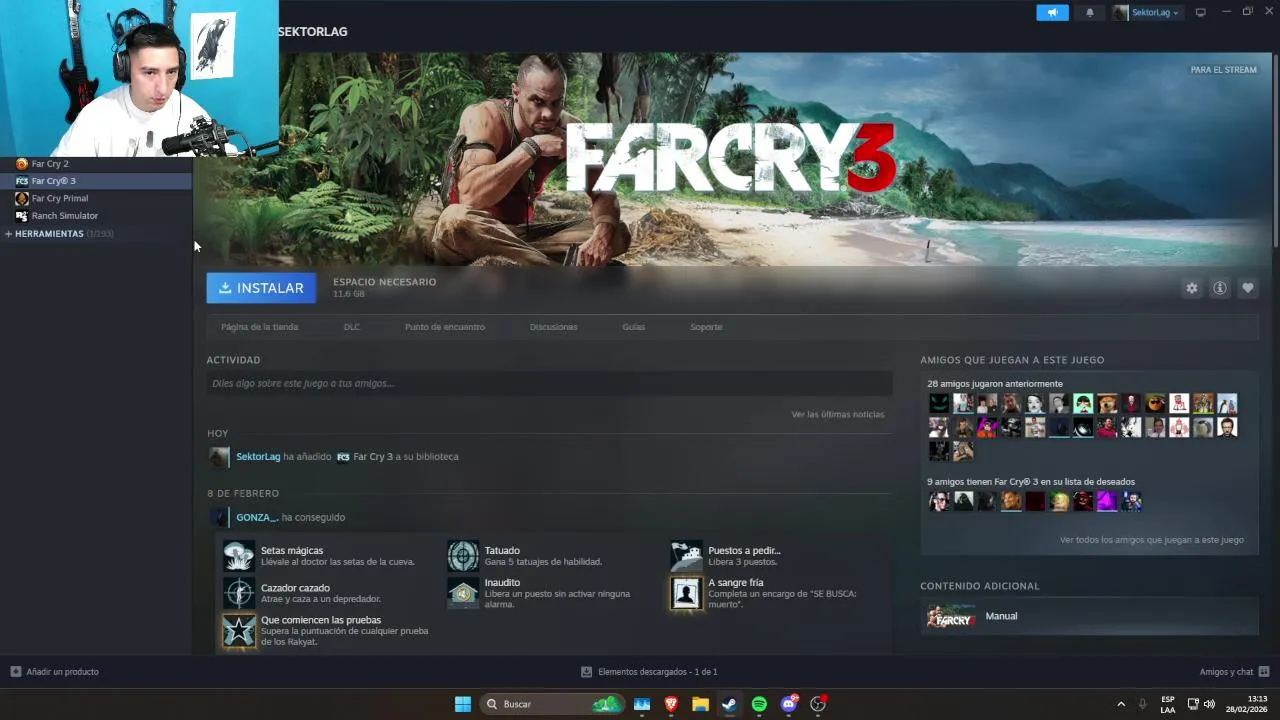1280x720 pixels.
Task: Open the notifications bell
Action: pyautogui.click(x=1090, y=13)
